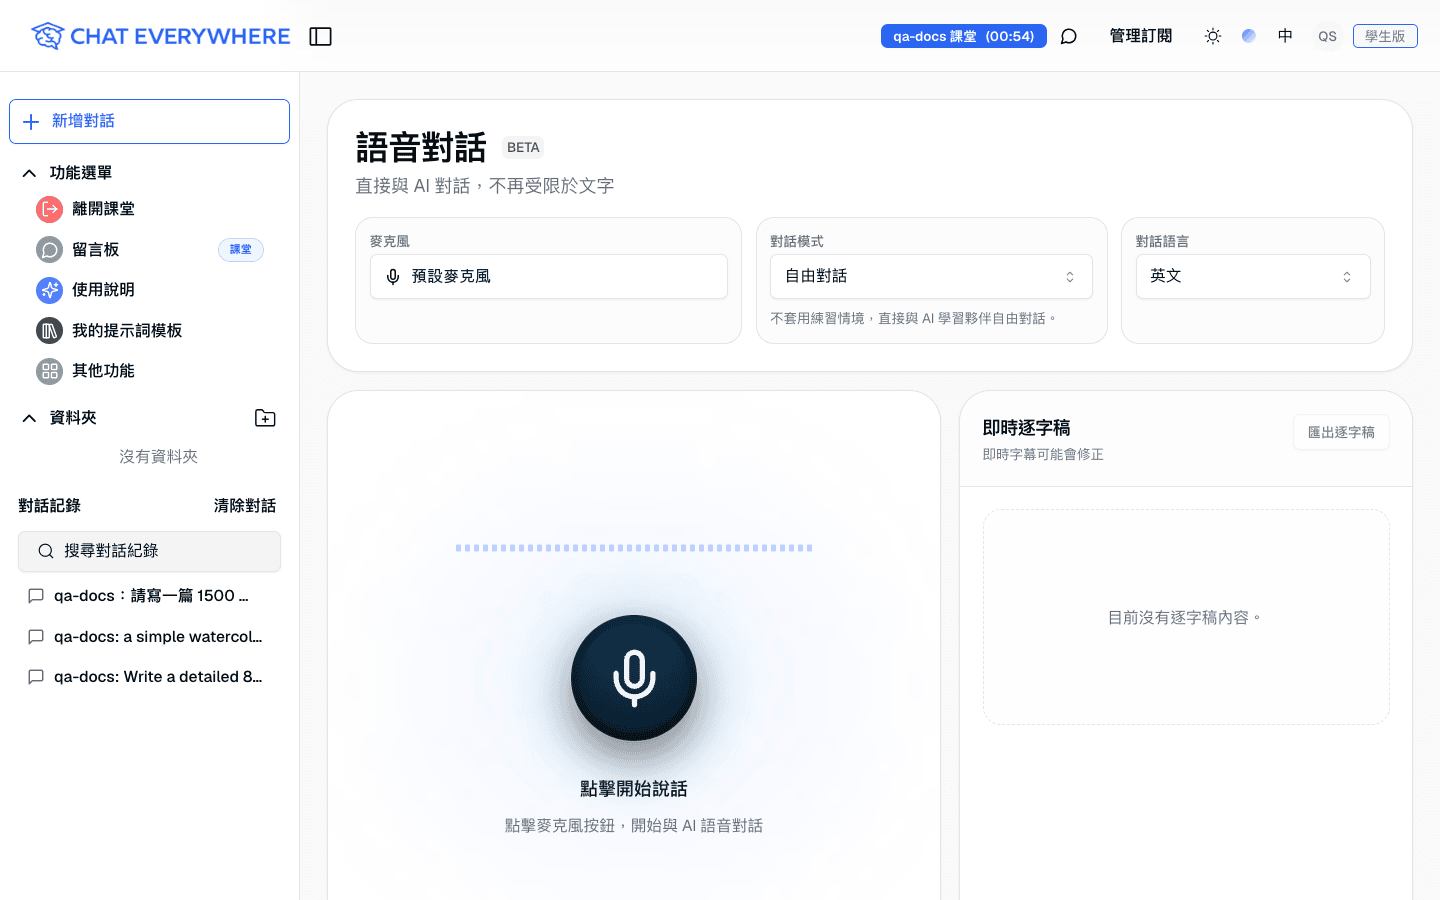This screenshot has width=1440, height=900.
Task: Click the 對話記錄 heading
Action: pyautogui.click(x=50, y=506)
